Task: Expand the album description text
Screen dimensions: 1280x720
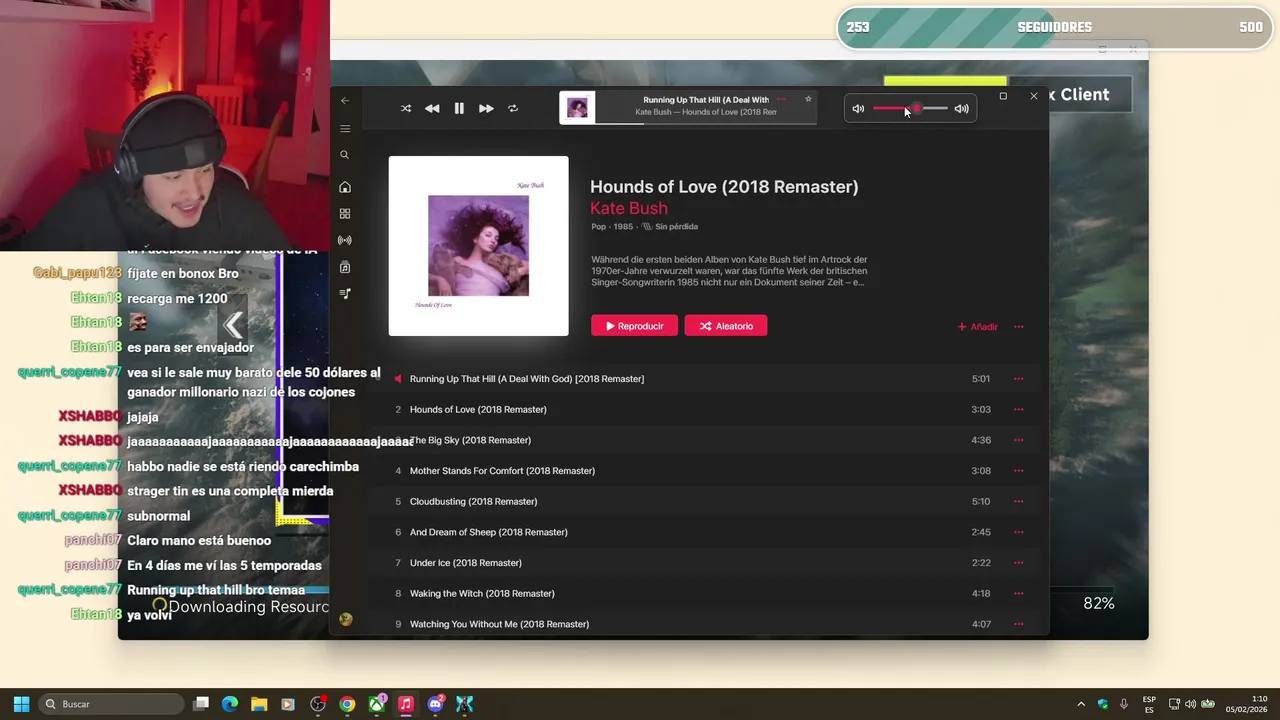Action: point(729,270)
